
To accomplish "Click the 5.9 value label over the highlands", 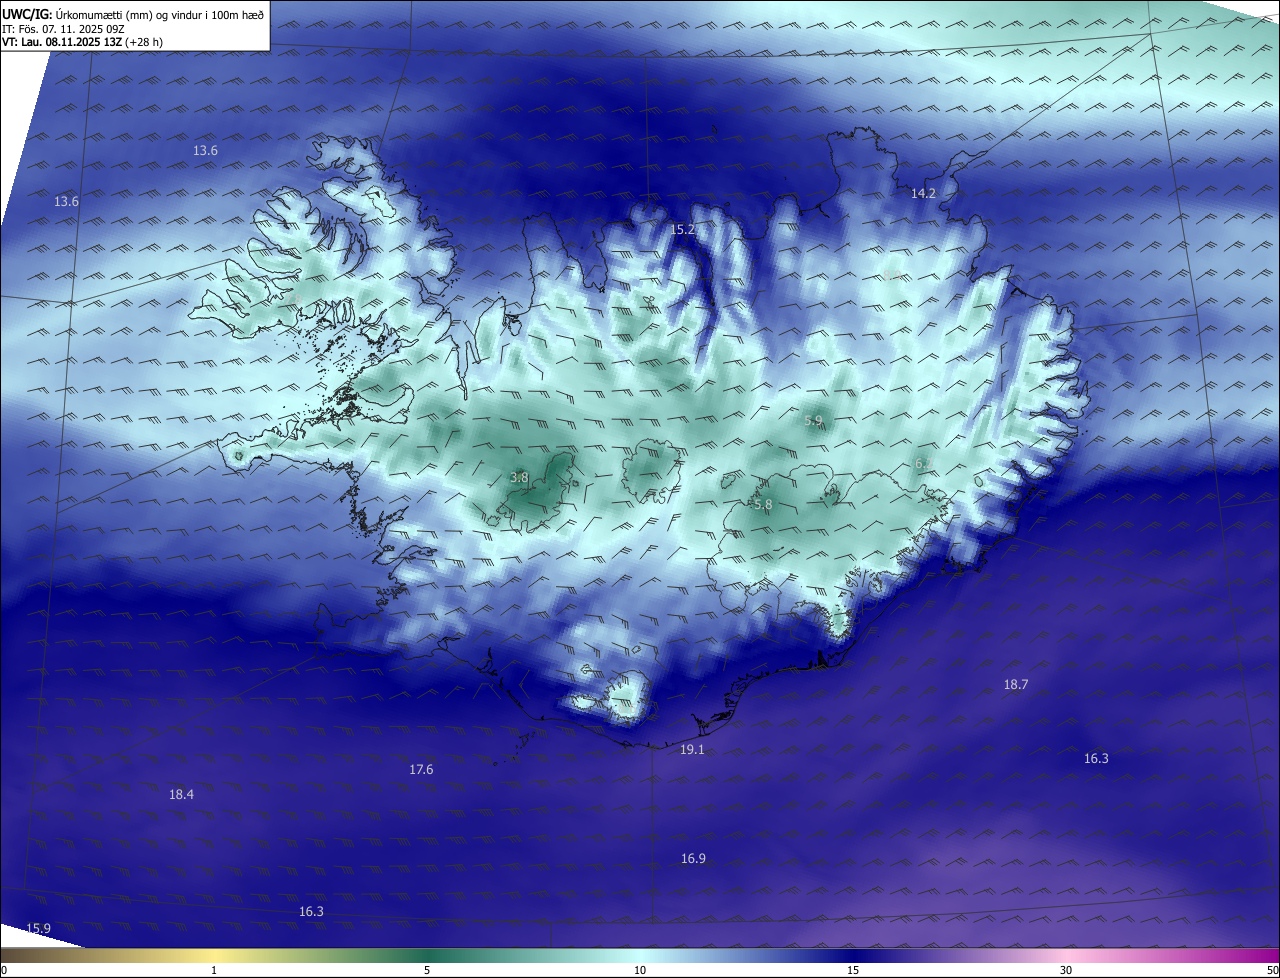I will pos(814,421).
